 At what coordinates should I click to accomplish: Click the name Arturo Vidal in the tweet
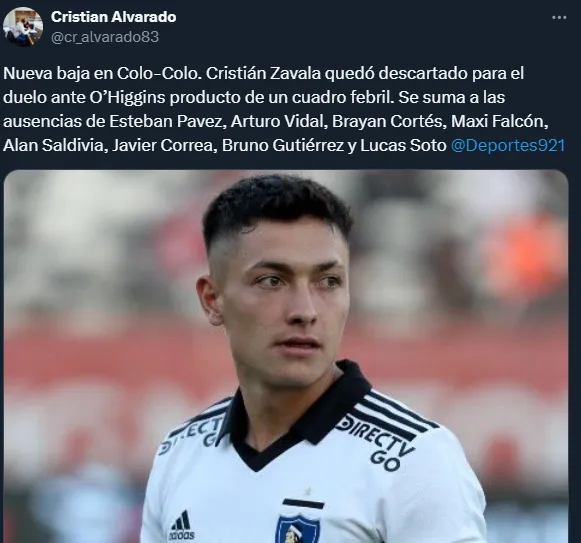pyautogui.click(x=277, y=121)
